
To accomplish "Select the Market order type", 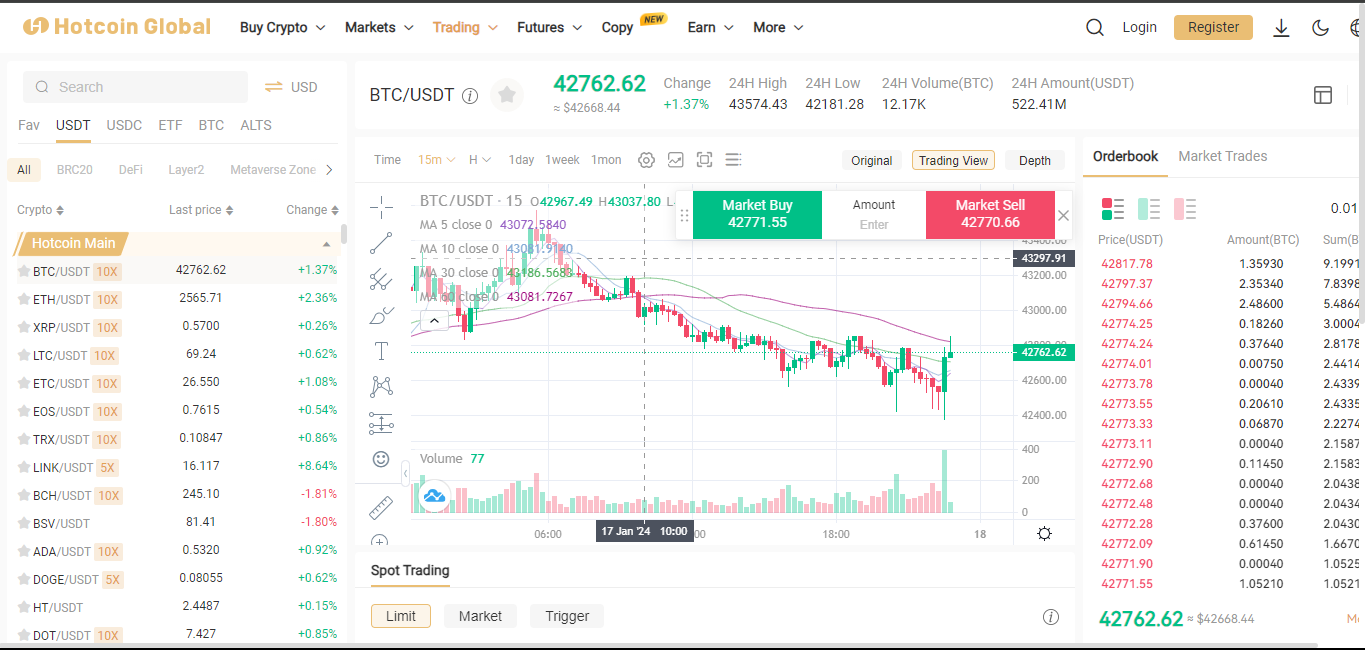I will [480, 616].
